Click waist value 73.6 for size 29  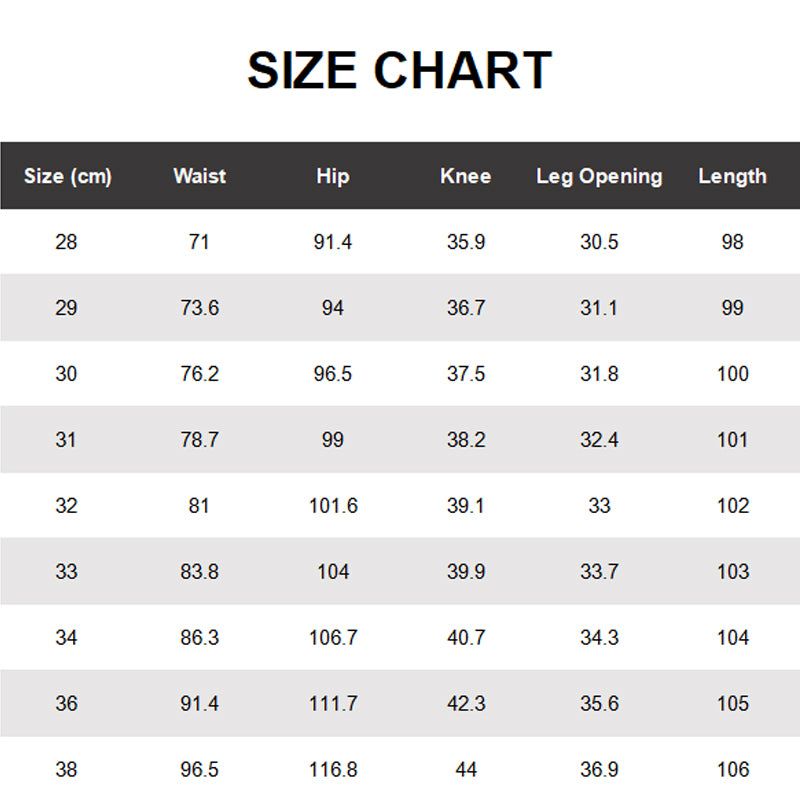pyautogui.click(x=199, y=308)
